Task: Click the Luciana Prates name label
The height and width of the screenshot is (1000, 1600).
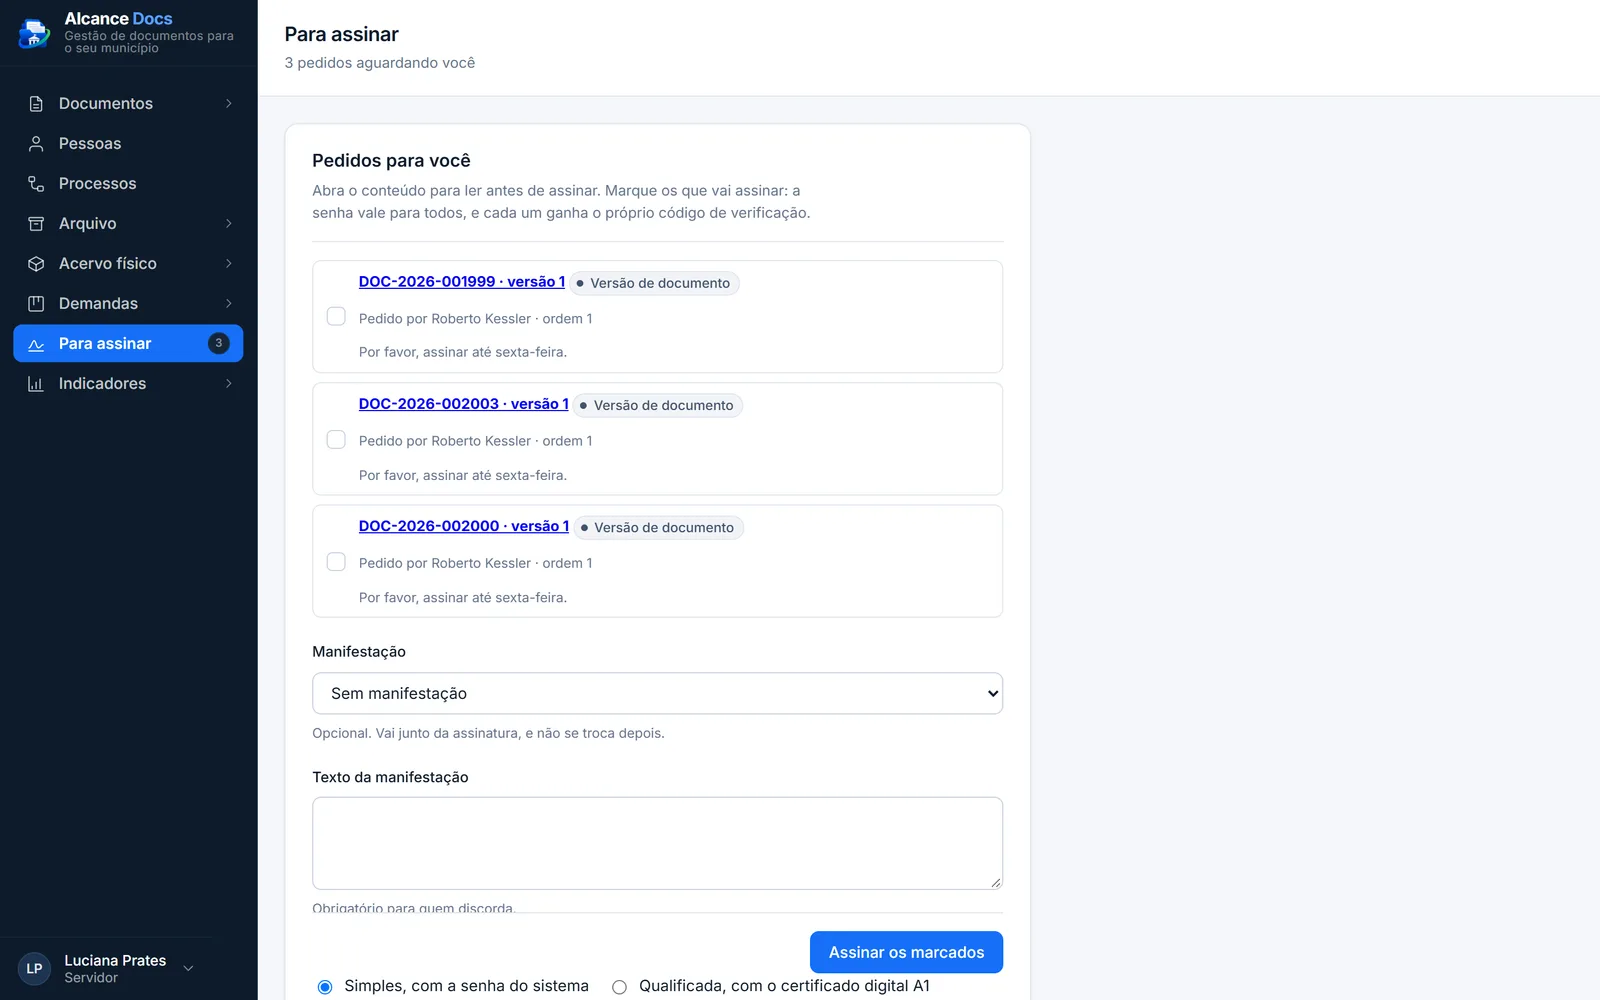Action: point(115,961)
